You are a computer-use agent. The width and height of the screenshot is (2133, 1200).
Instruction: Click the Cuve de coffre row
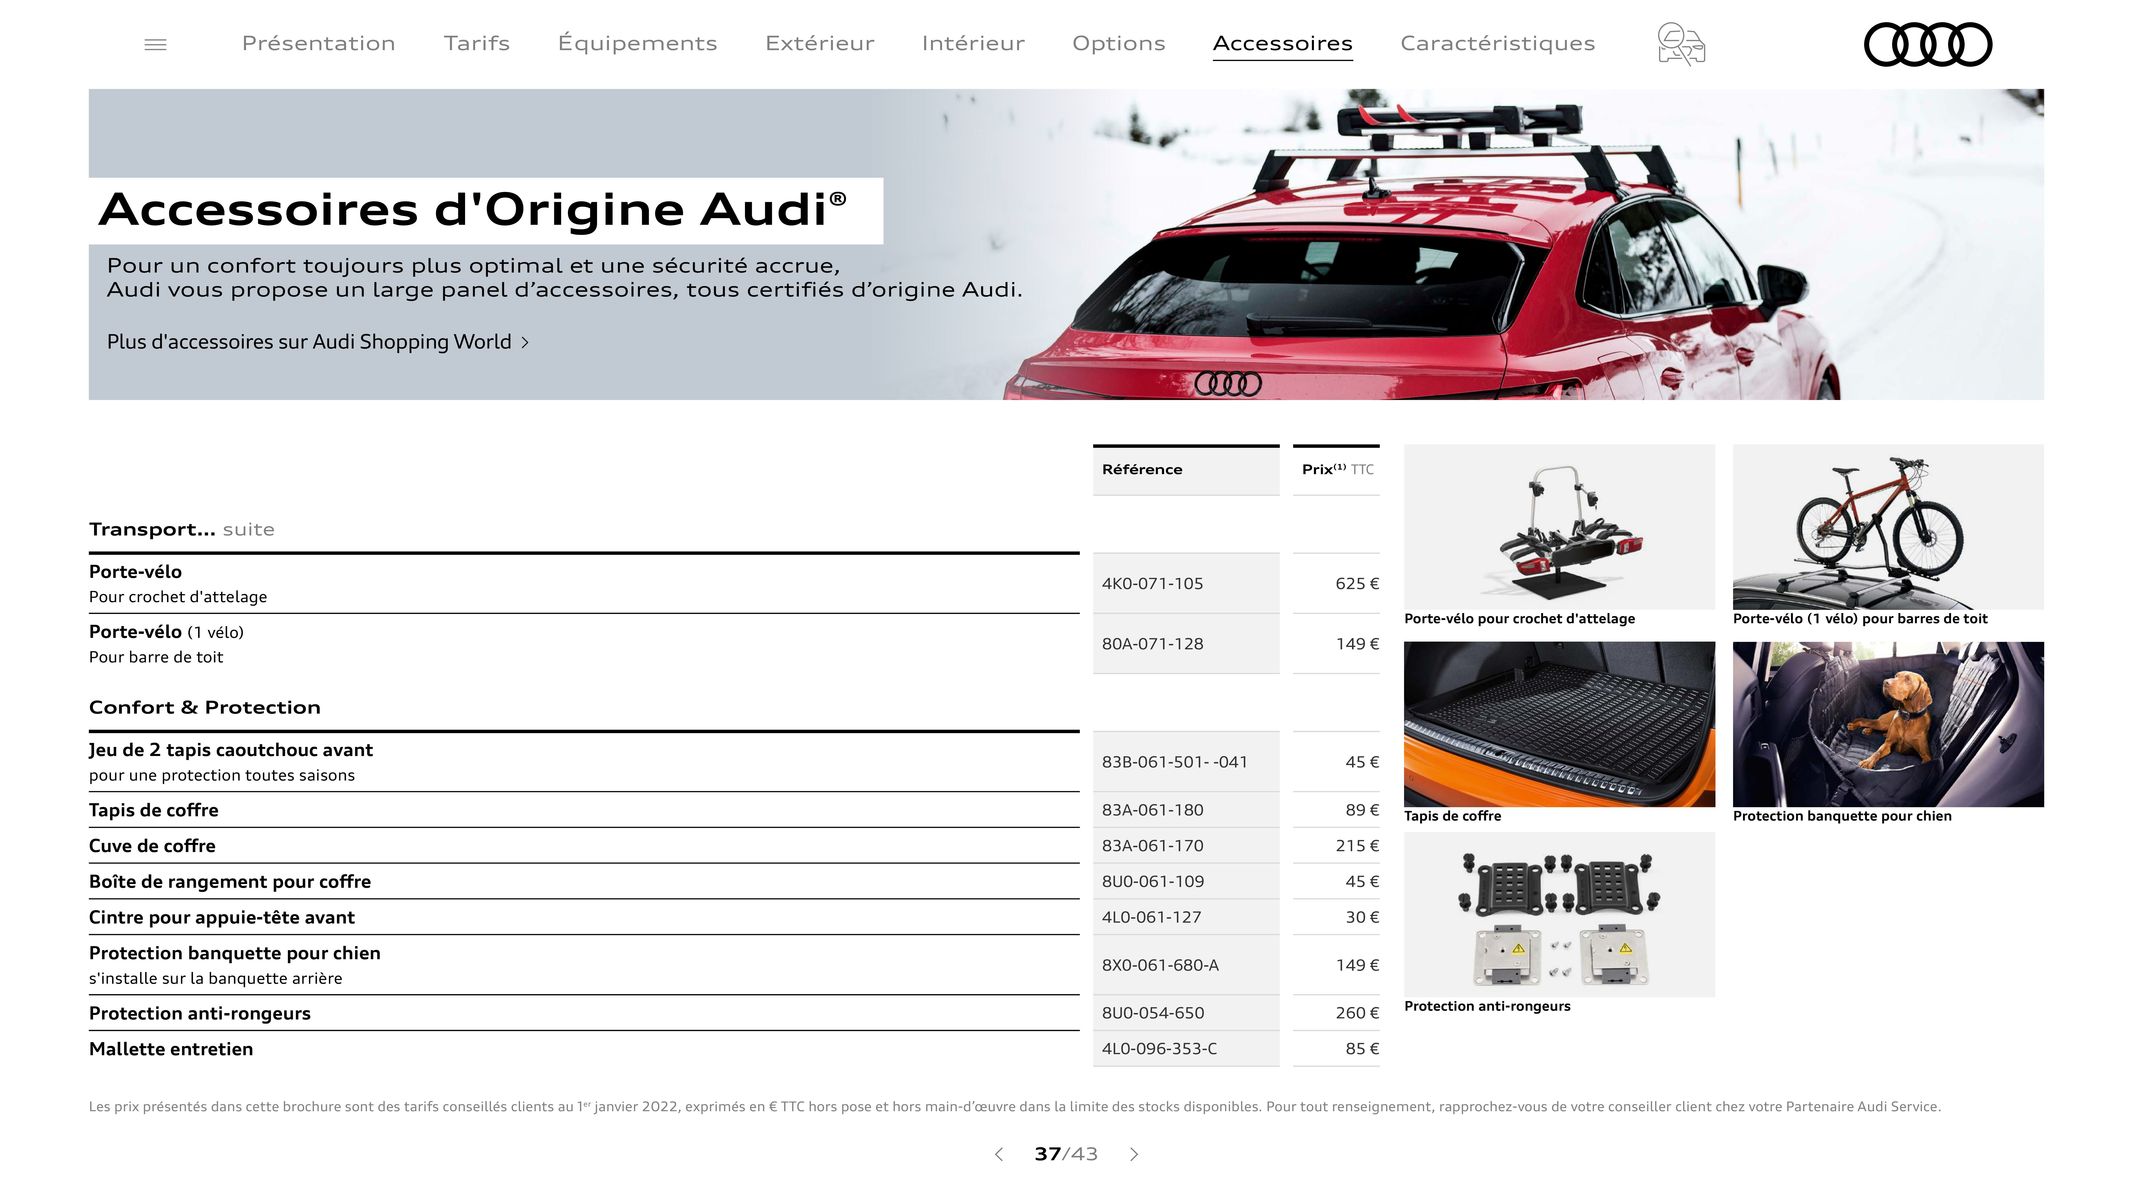(584, 846)
